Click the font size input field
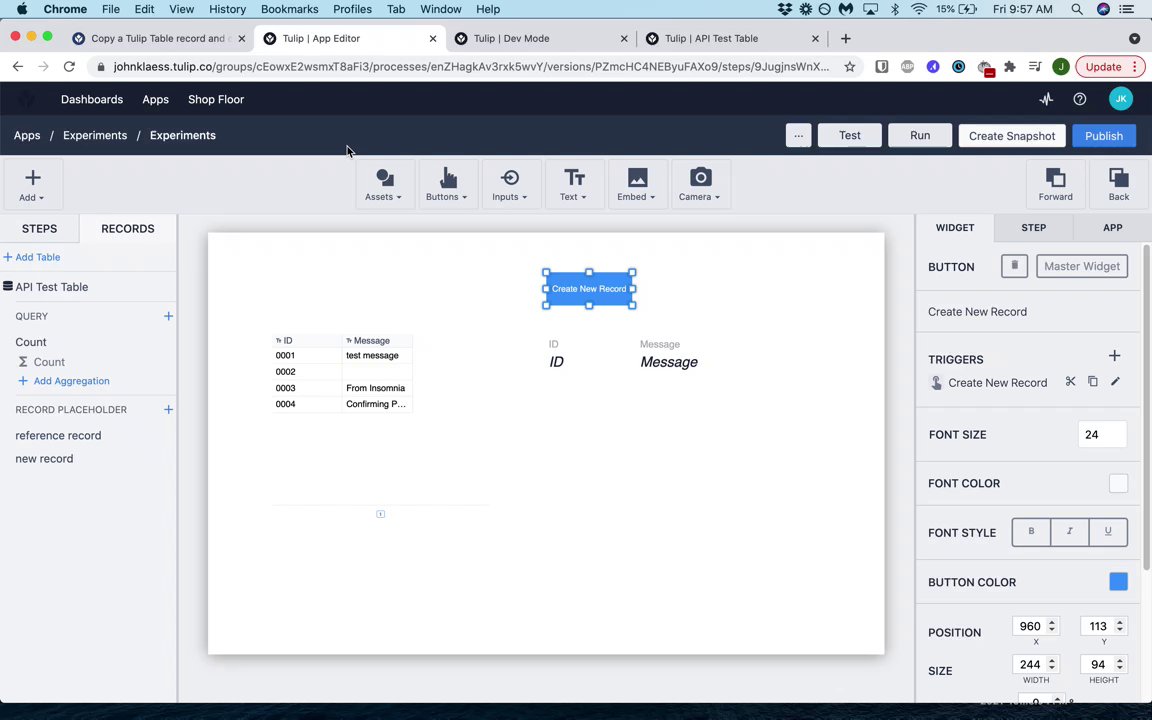Screen dimensions: 1152x720 [x=1102, y=434]
